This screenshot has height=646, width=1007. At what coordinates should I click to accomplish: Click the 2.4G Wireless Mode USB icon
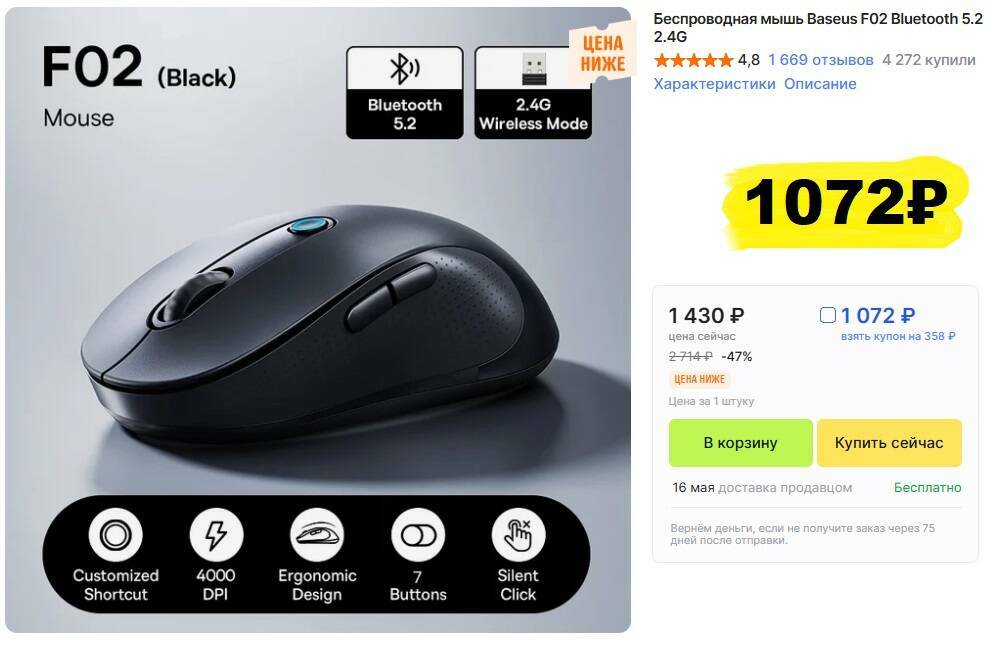click(x=533, y=69)
